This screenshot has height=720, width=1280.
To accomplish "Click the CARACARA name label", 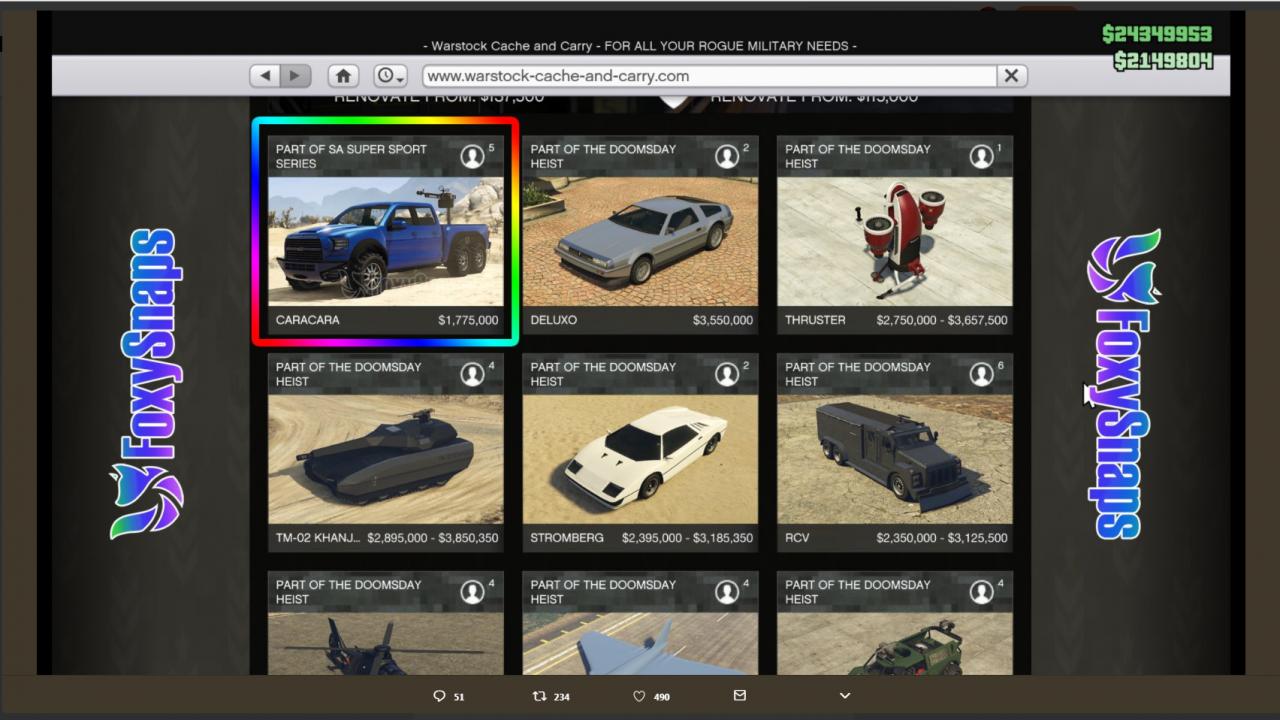I will tap(308, 320).
